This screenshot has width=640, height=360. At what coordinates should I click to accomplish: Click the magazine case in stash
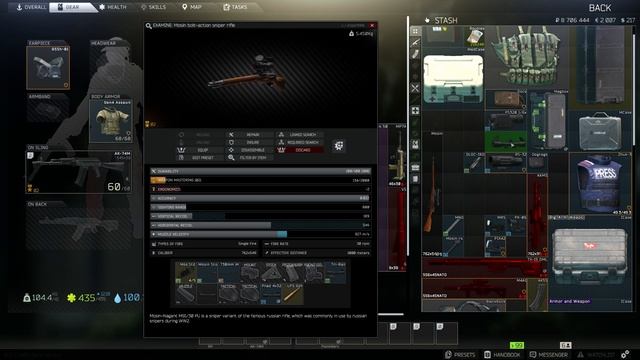click(548, 121)
